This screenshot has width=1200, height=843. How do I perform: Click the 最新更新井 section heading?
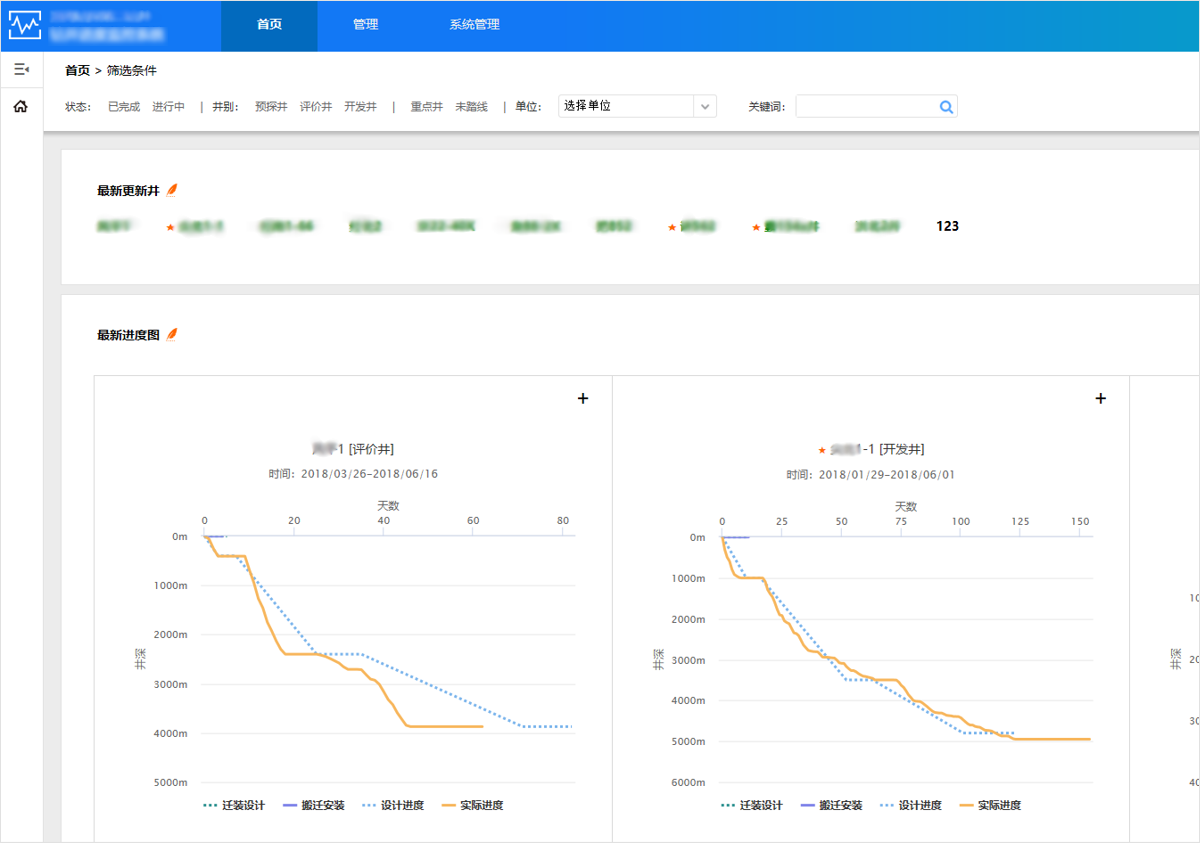pos(128,190)
